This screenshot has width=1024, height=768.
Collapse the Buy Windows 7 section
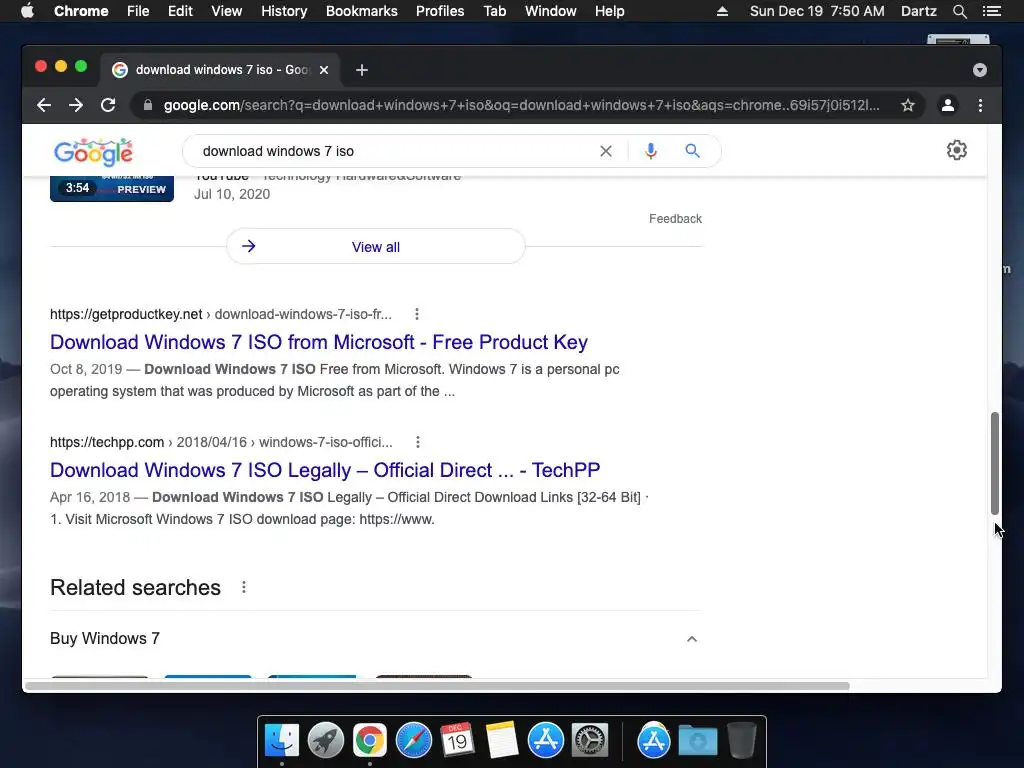click(x=692, y=639)
